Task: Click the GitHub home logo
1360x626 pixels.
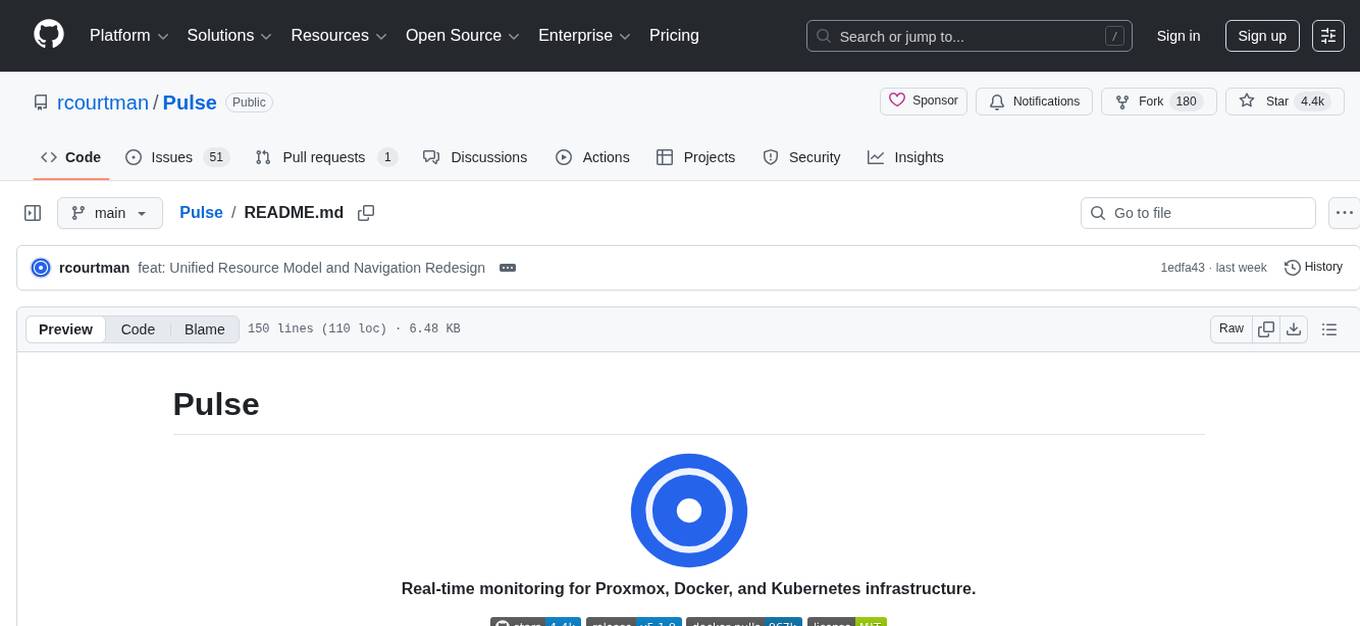Action: [48, 35]
